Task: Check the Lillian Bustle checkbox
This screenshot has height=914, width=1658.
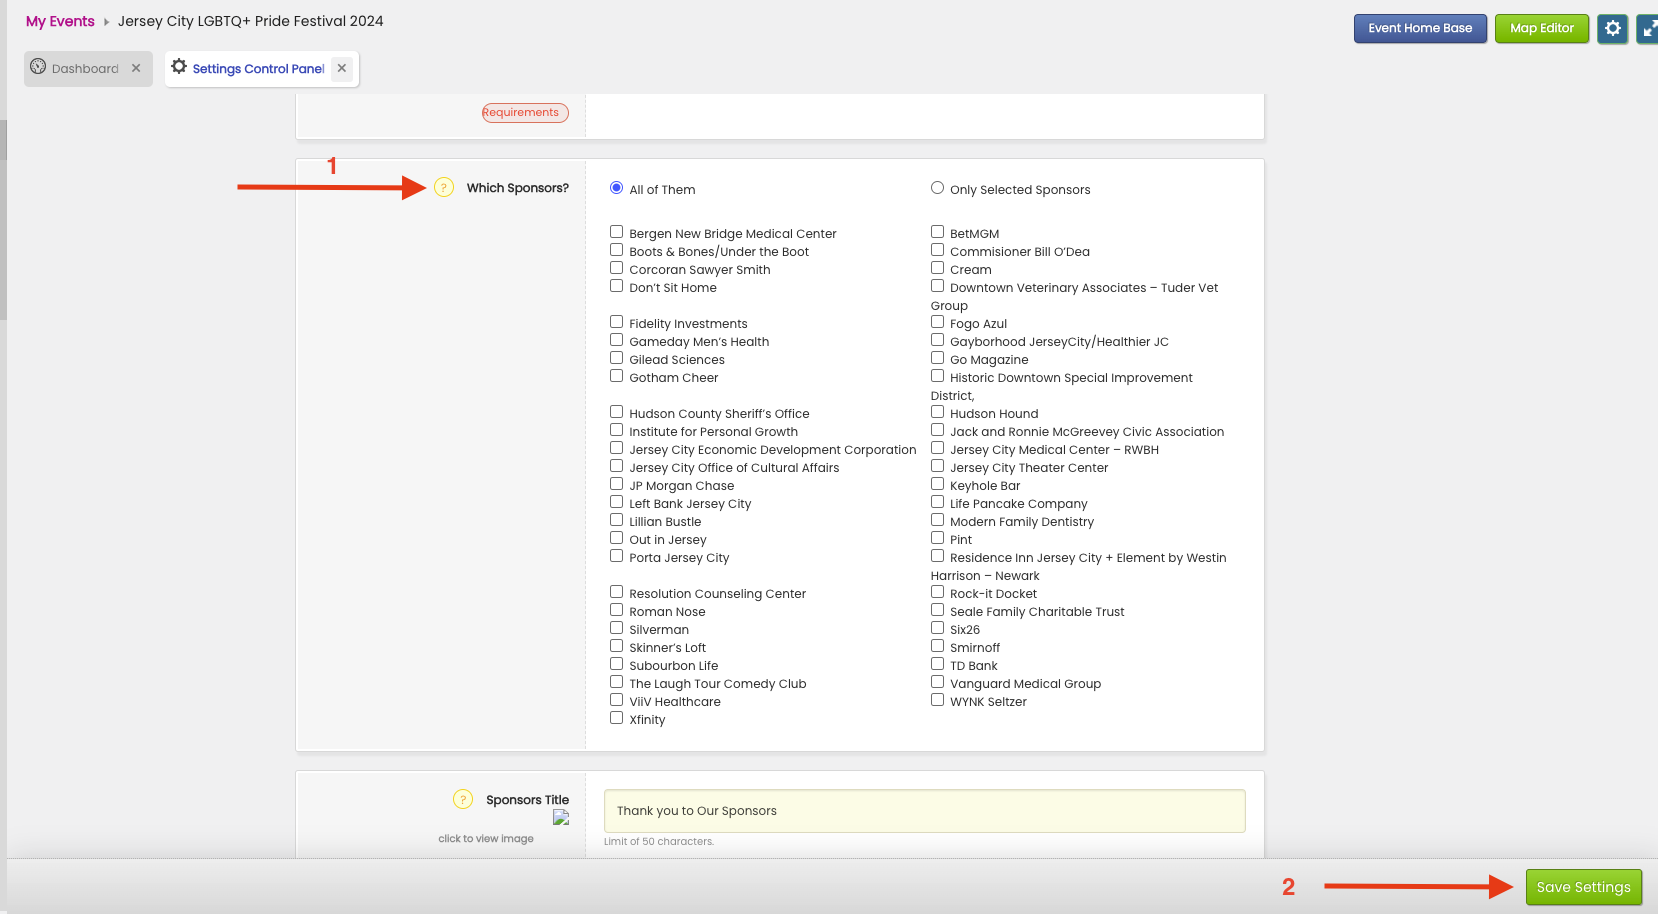Action: [x=617, y=520]
